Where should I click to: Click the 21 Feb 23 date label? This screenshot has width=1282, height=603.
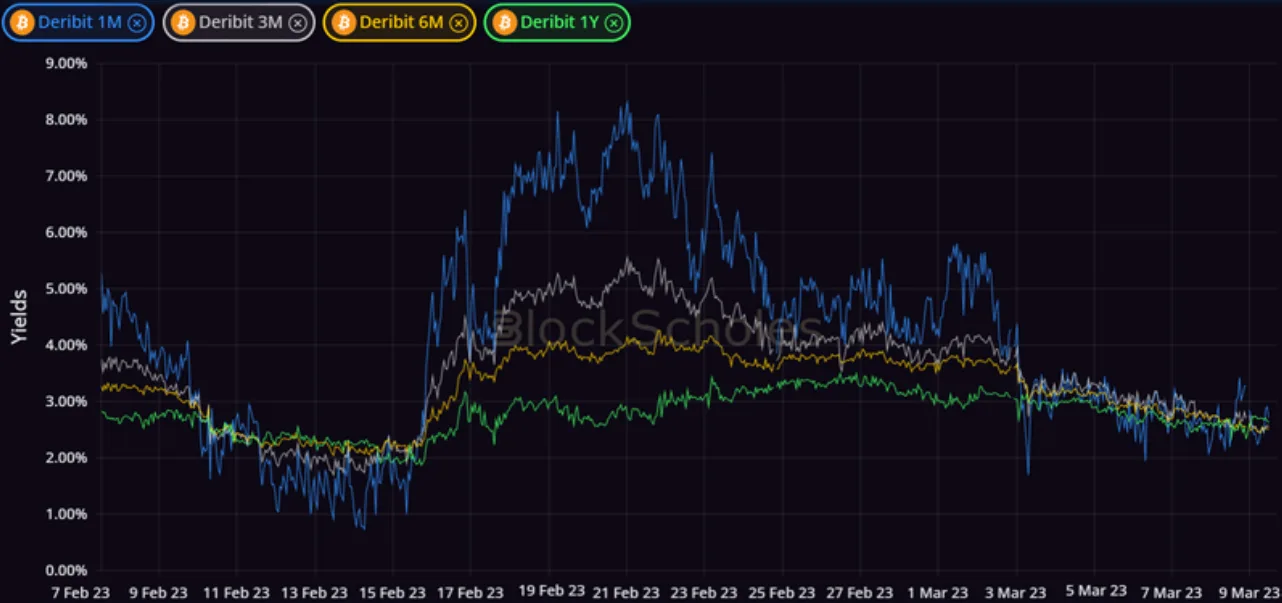point(626,592)
